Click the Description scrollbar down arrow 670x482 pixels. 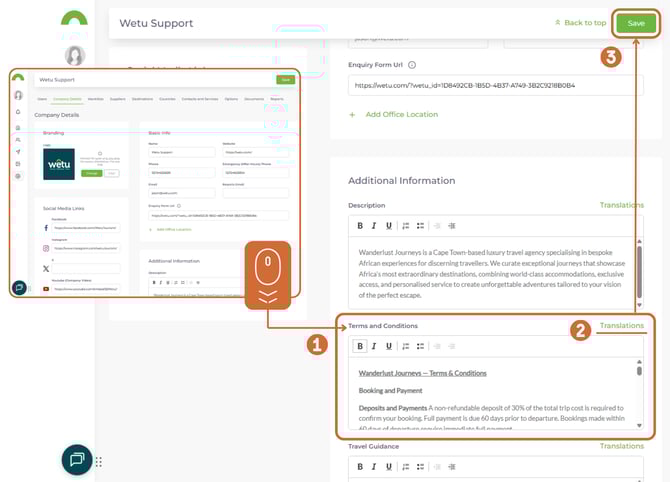click(639, 305)
